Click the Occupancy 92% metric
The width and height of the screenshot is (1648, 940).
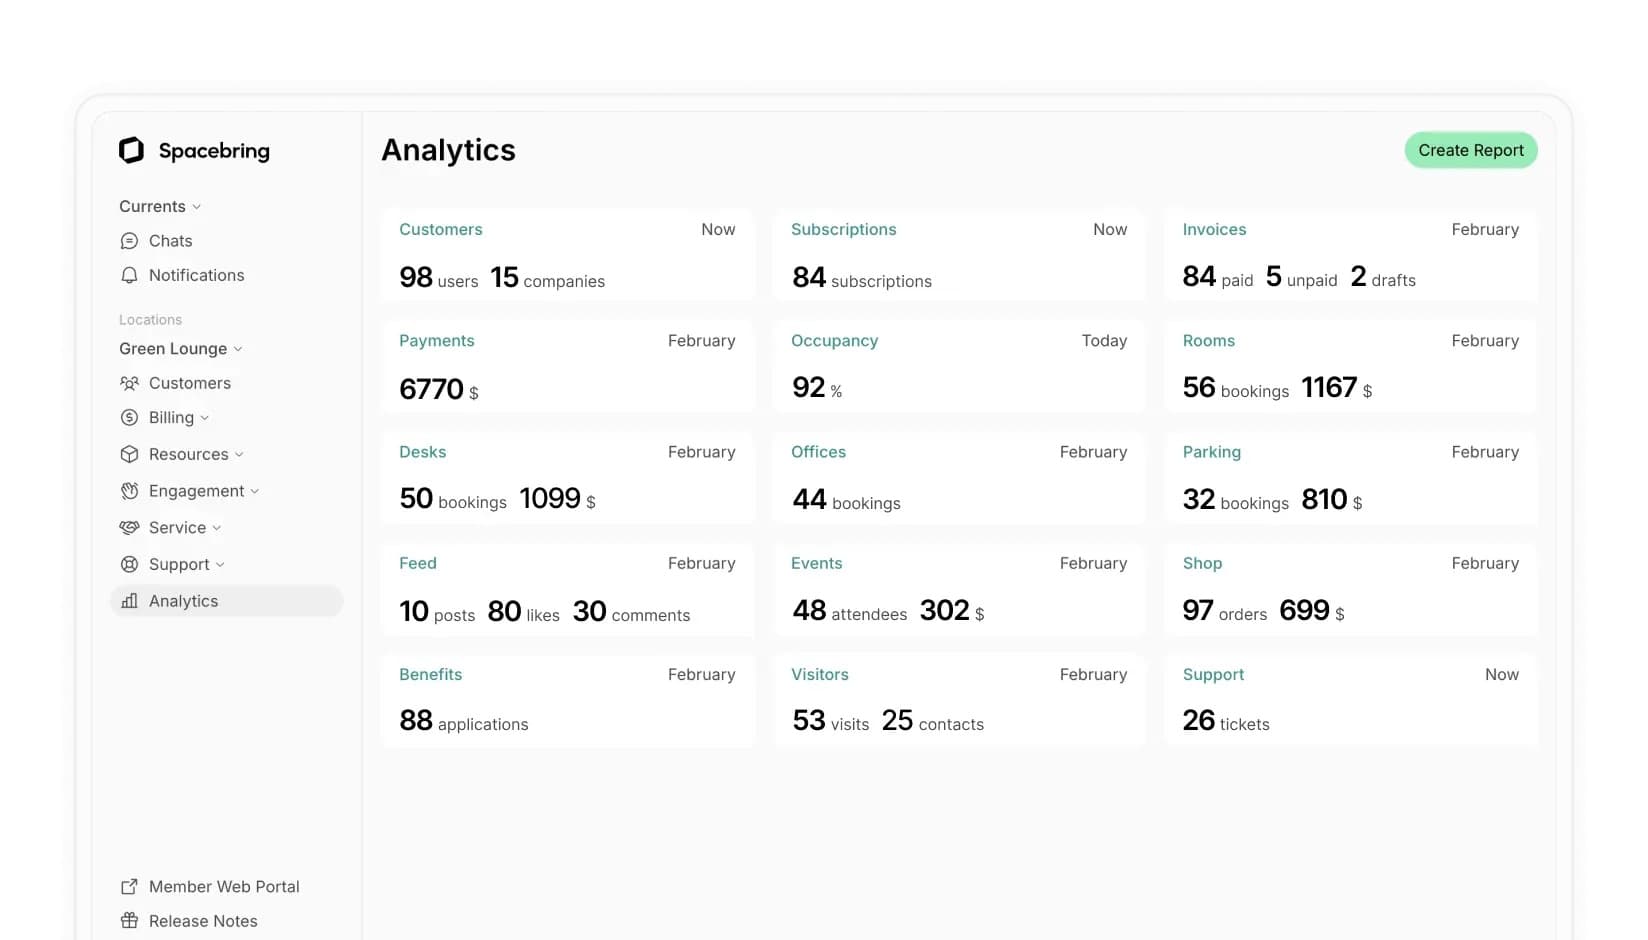[816, 387]
